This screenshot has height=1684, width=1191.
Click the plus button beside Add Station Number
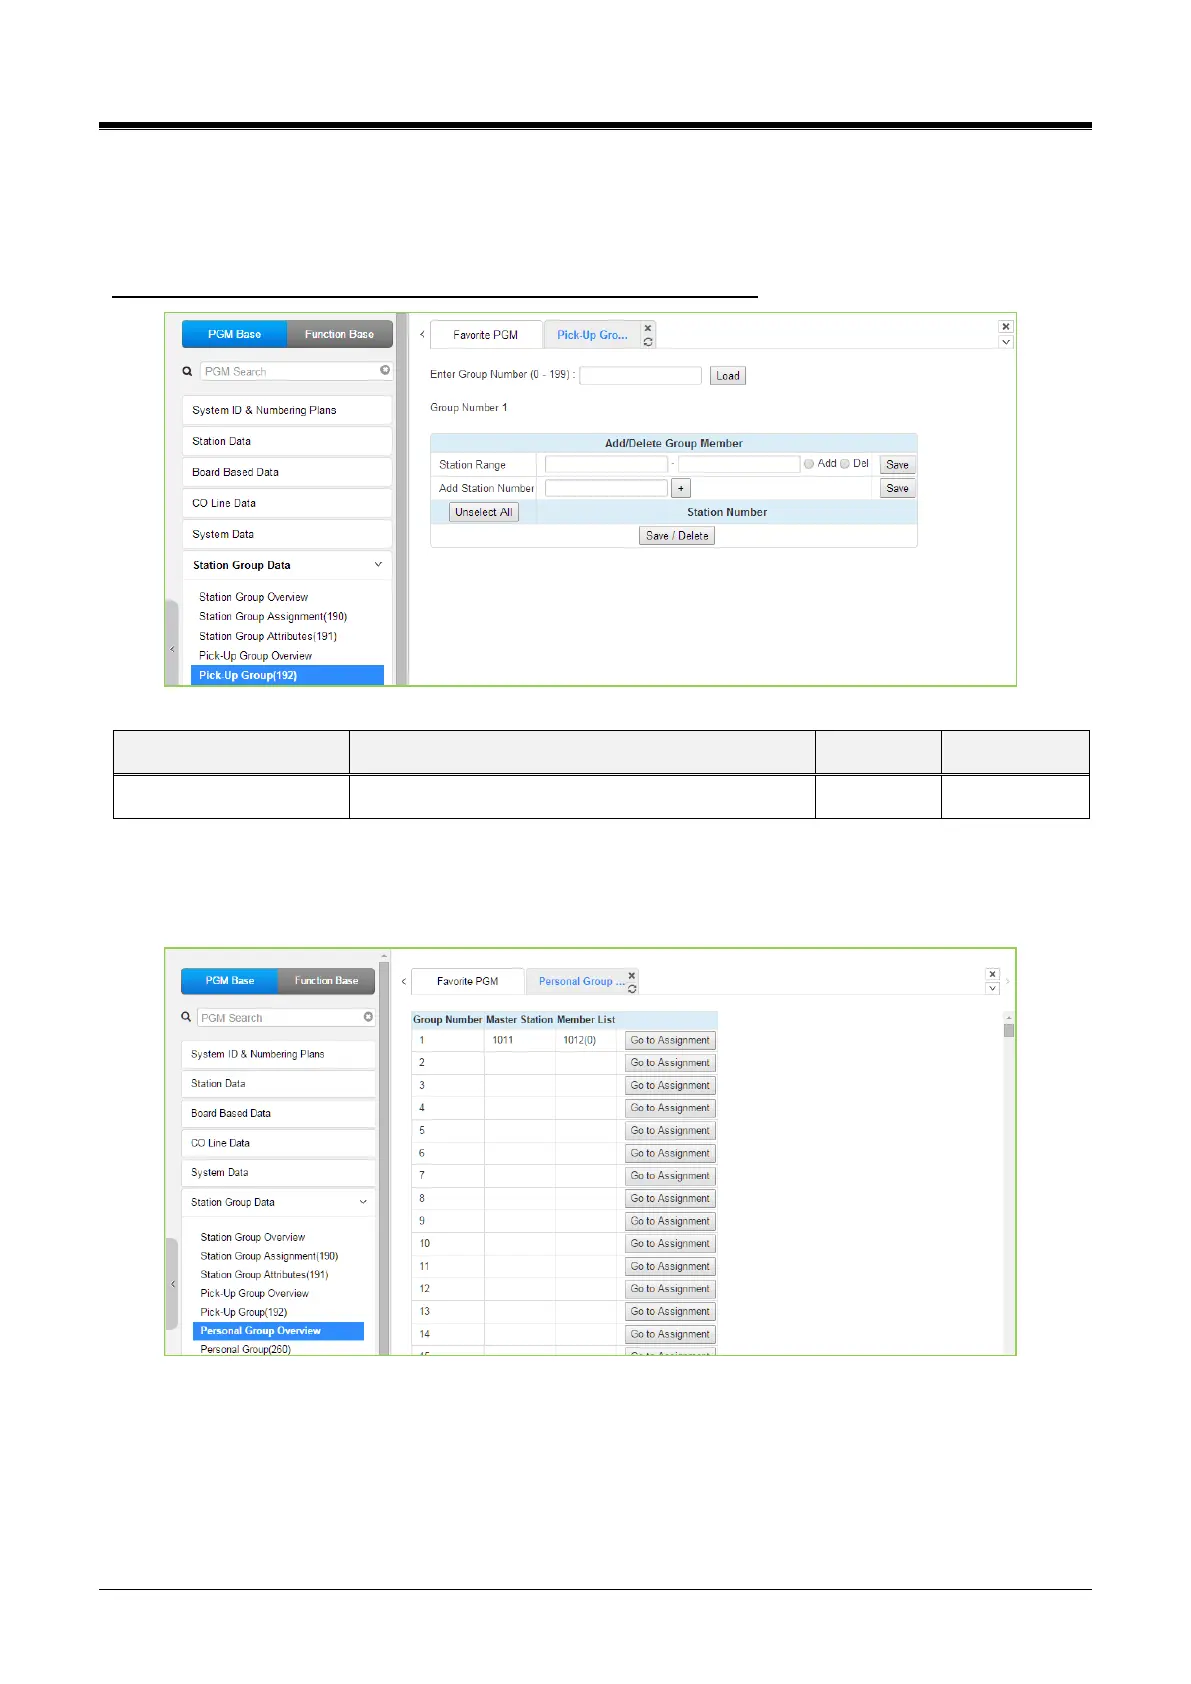pyautogui.click(x=681, y=489)
